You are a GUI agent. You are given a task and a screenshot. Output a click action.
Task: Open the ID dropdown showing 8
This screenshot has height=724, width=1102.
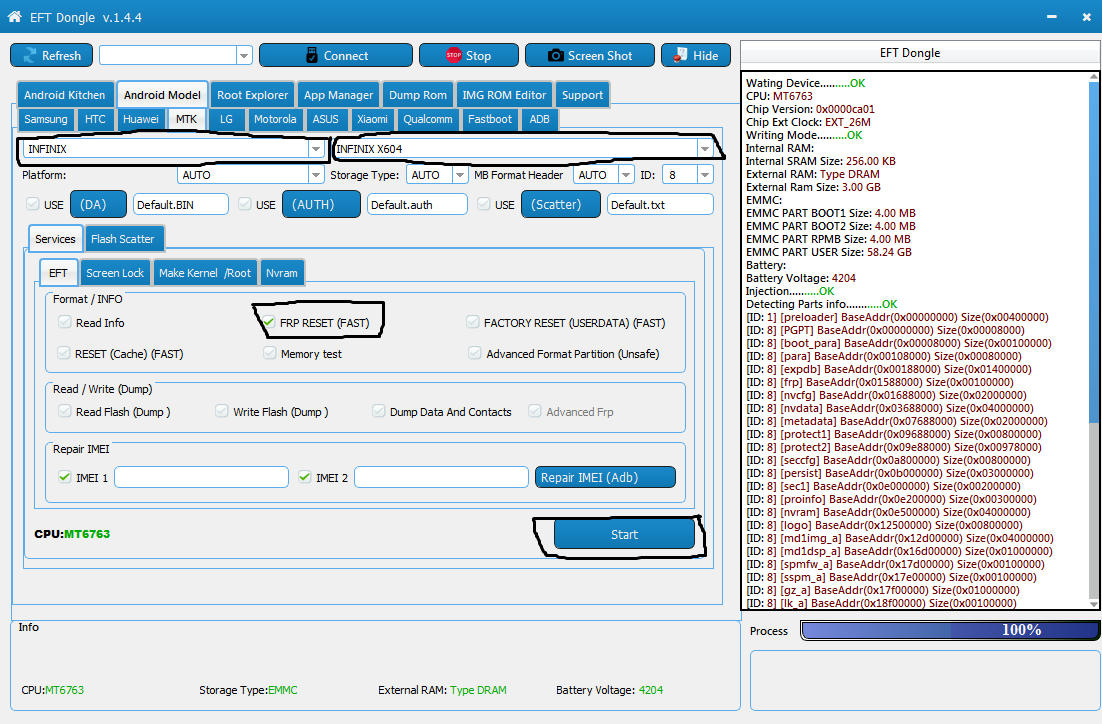point(705,175)
